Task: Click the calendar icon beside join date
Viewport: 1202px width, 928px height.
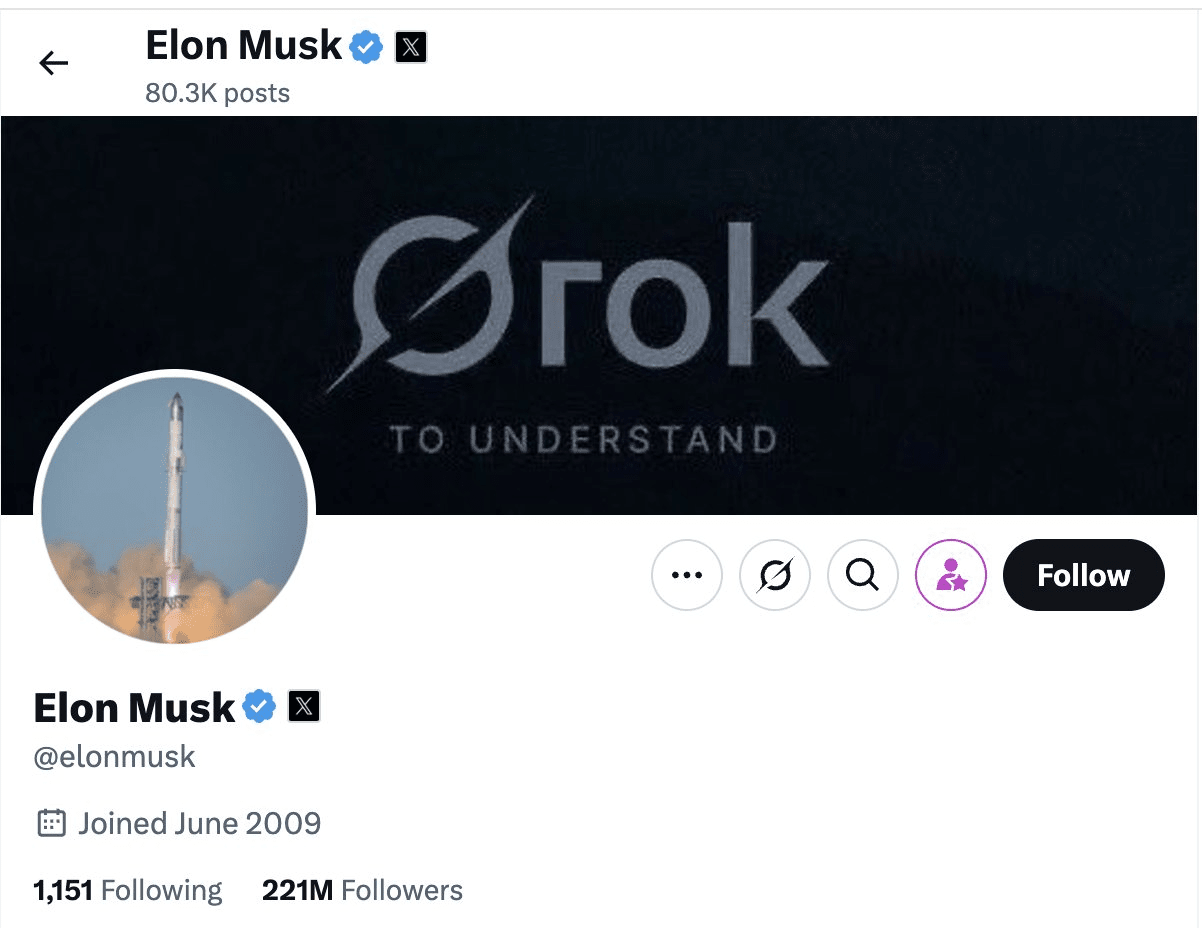Action: click(x=51, y=823)
